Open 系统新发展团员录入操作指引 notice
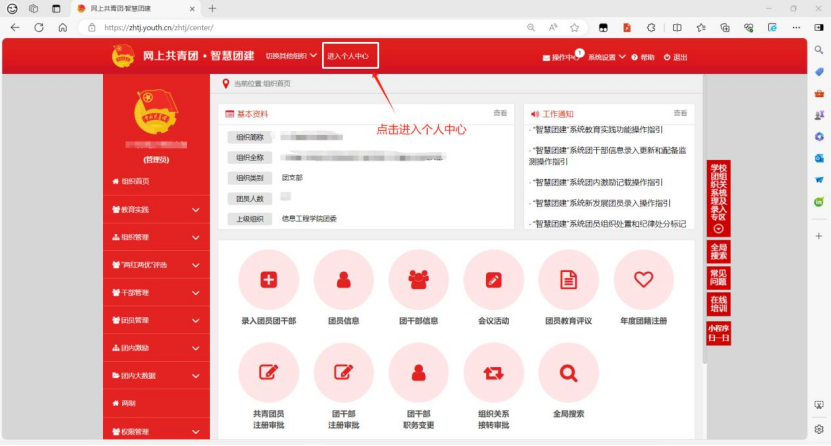 (x=600, y=203)
